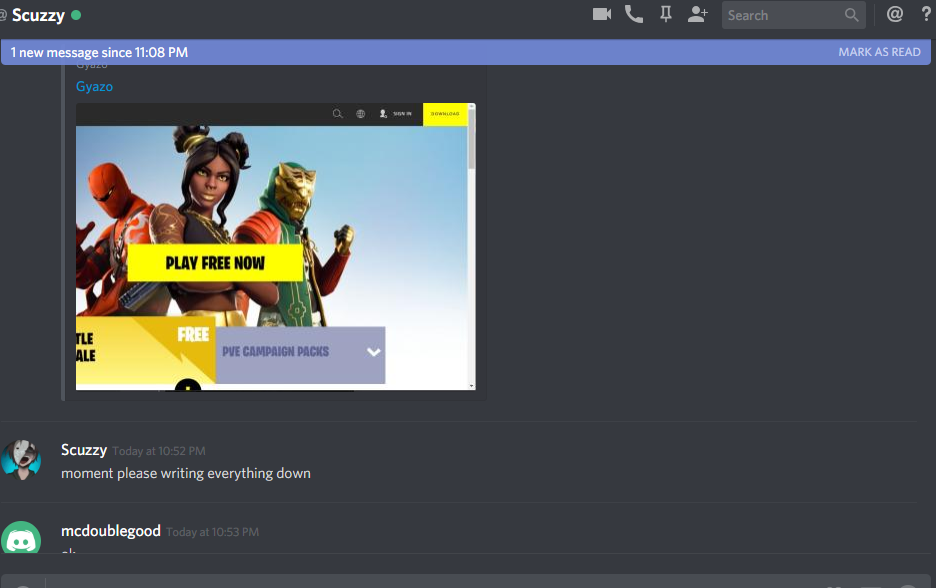Click the mcdoublegood username
Screen dimensions: 936x588
(110, 531)
